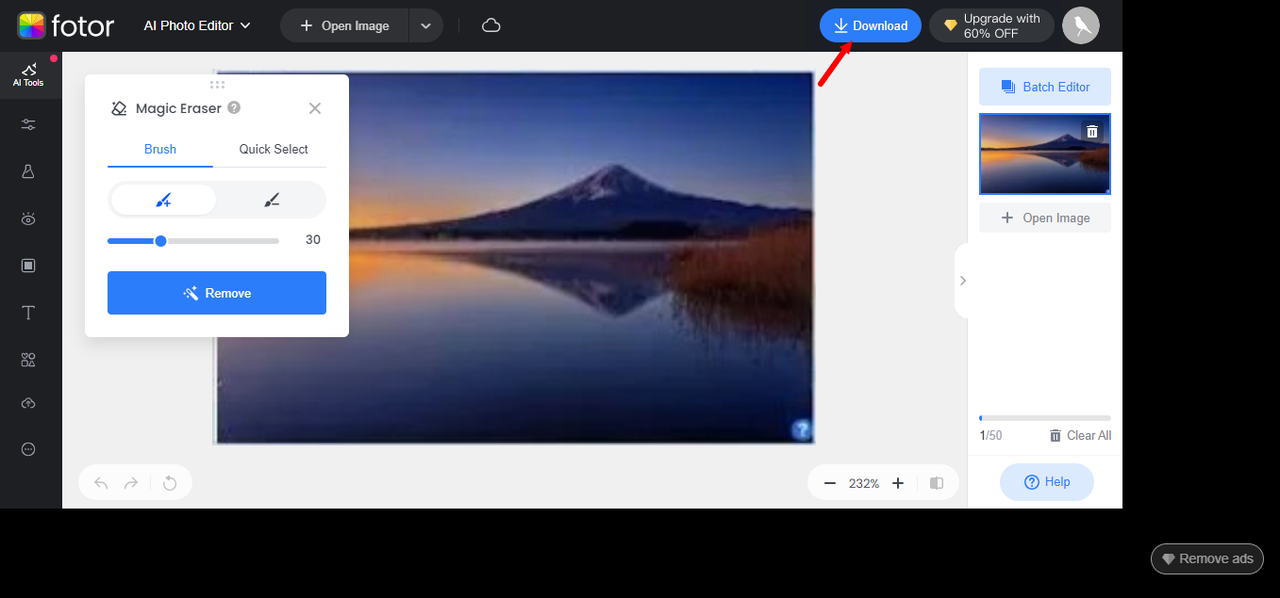1280x598 pixels.
Task: Click the Magic Eraser panel drag handle
Action: click(217, 84)
